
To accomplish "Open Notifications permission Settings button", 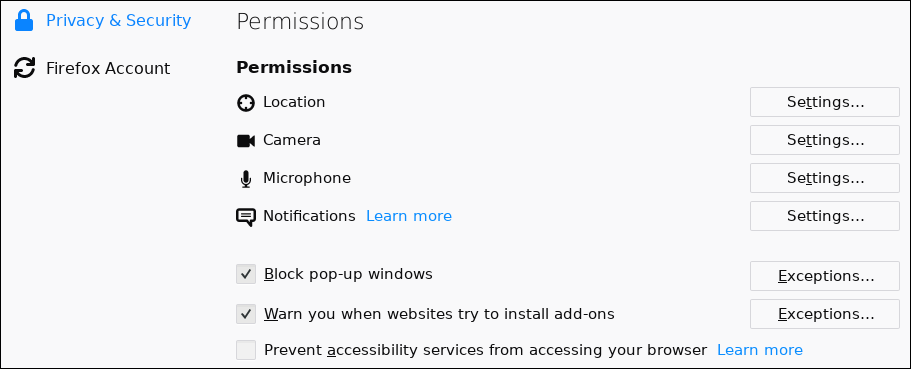I will point(824,216).
